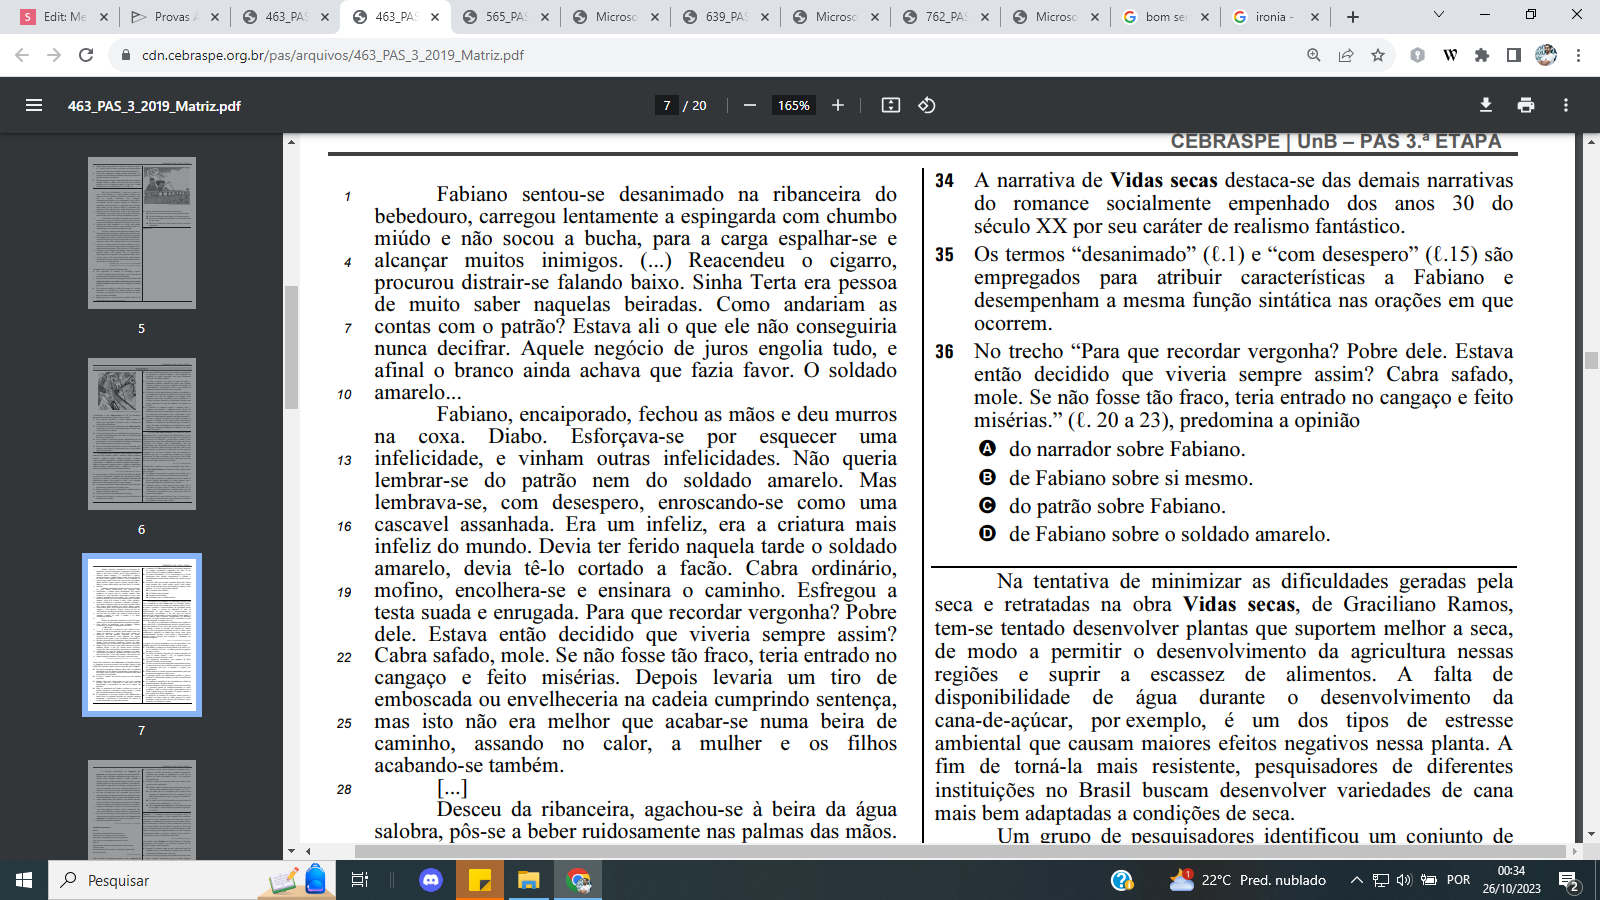Open Chrome three-dot menu
Screen dimensions: 1600x900
(x=1578, y=55)
